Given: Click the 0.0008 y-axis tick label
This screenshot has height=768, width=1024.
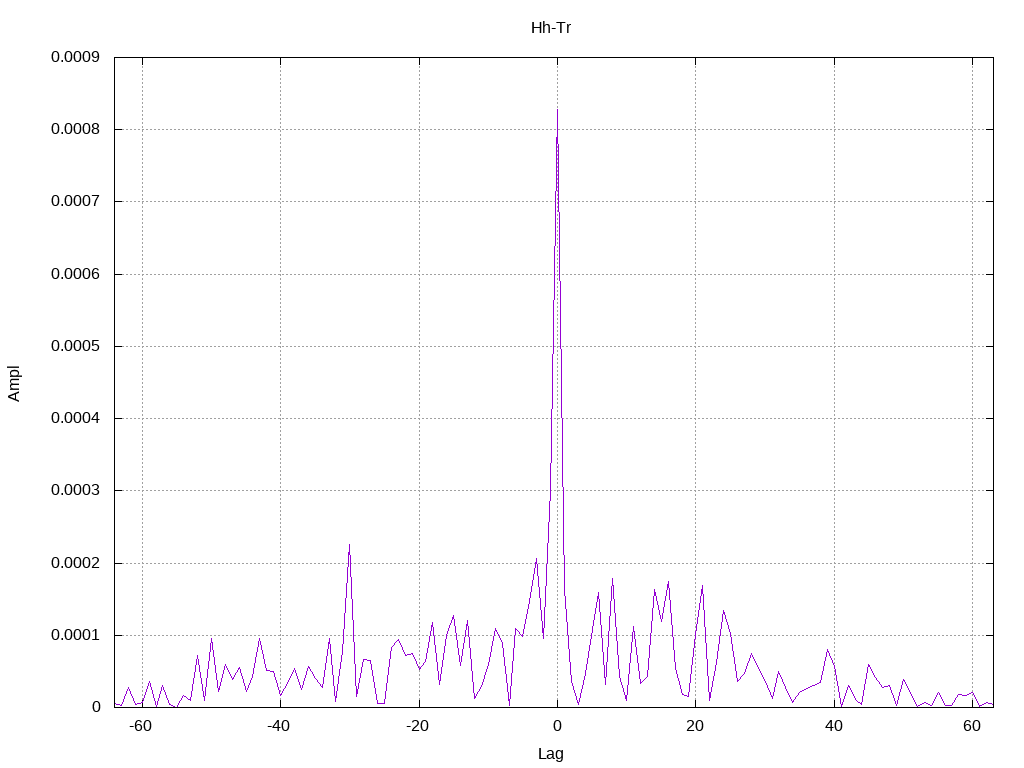Looking at the screenshot, I should tap(76, 129).
